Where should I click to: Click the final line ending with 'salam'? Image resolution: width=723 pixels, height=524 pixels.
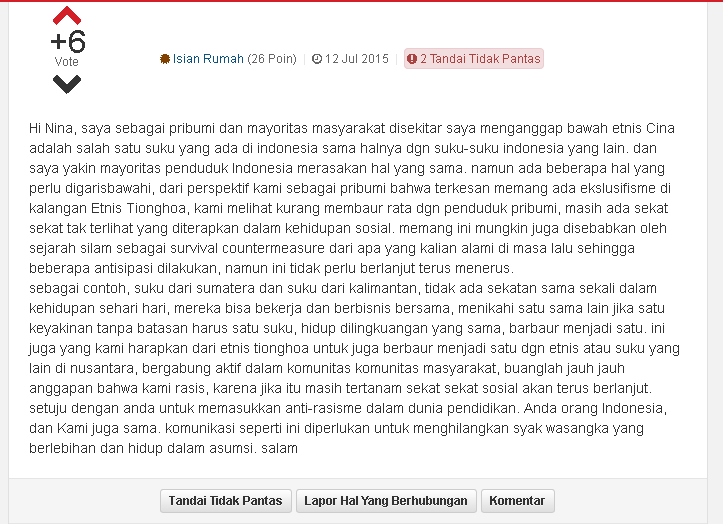click(x=163, y=448)
